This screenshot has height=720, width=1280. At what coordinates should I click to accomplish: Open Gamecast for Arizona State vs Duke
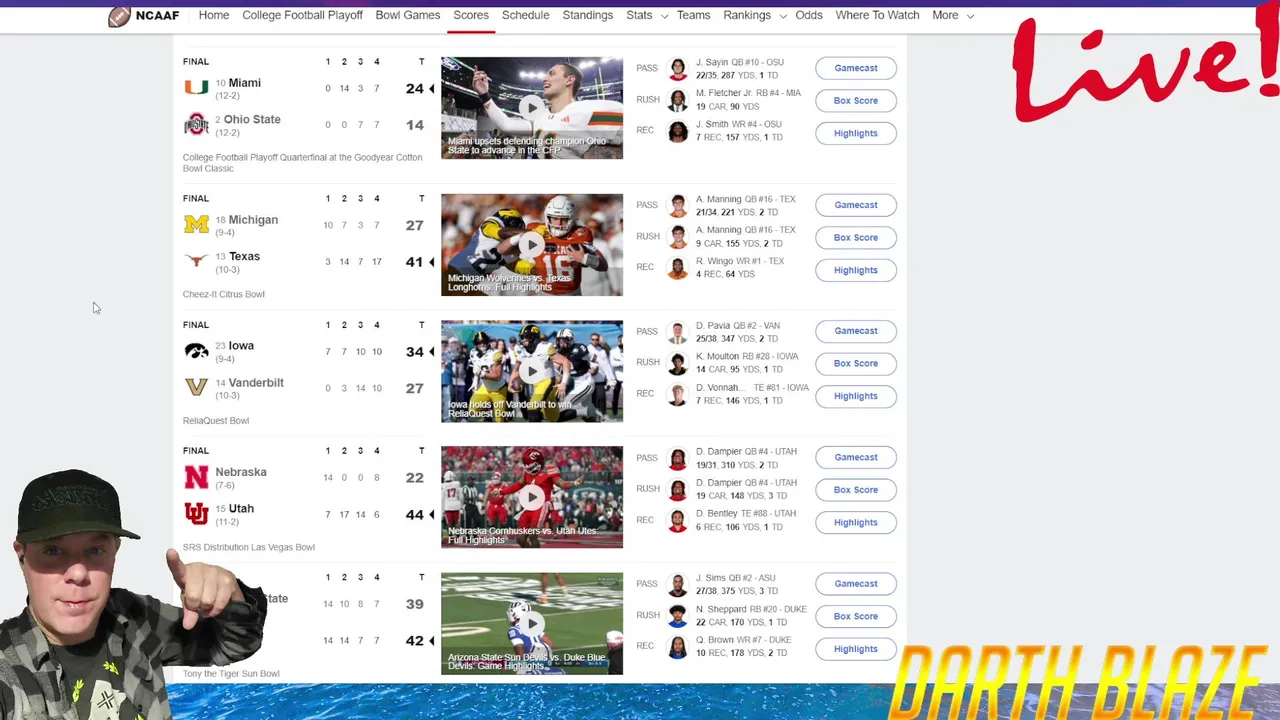tap(856, 584)
